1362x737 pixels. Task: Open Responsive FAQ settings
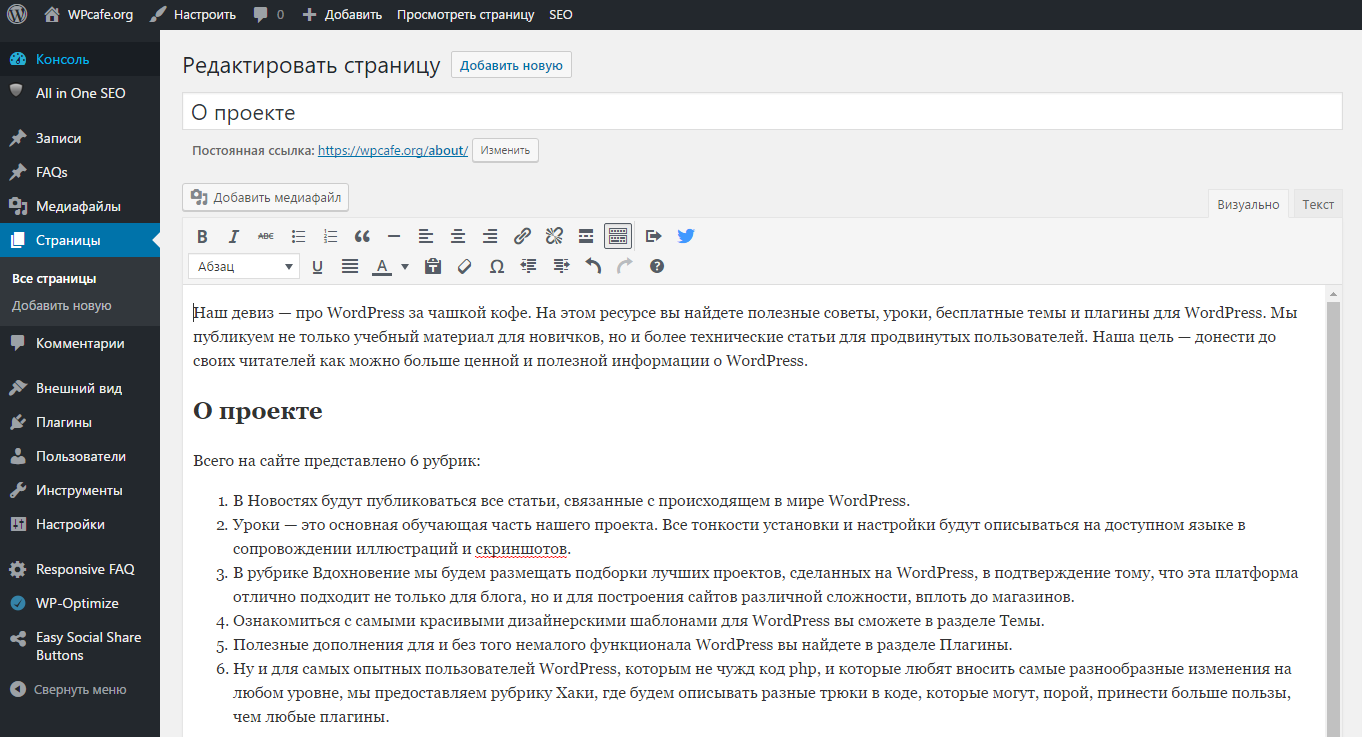[80, 569]
